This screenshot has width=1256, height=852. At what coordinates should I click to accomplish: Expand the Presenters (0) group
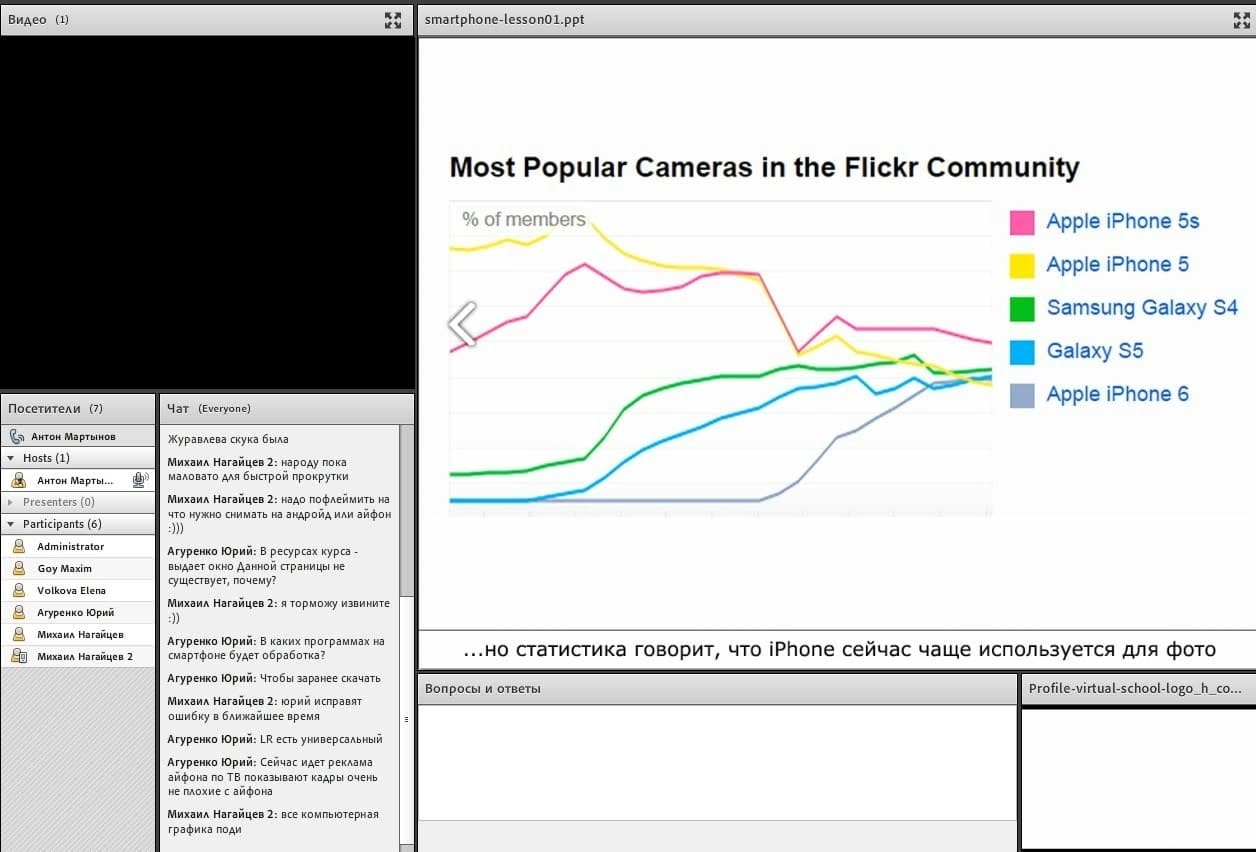[x=11, y=502]
